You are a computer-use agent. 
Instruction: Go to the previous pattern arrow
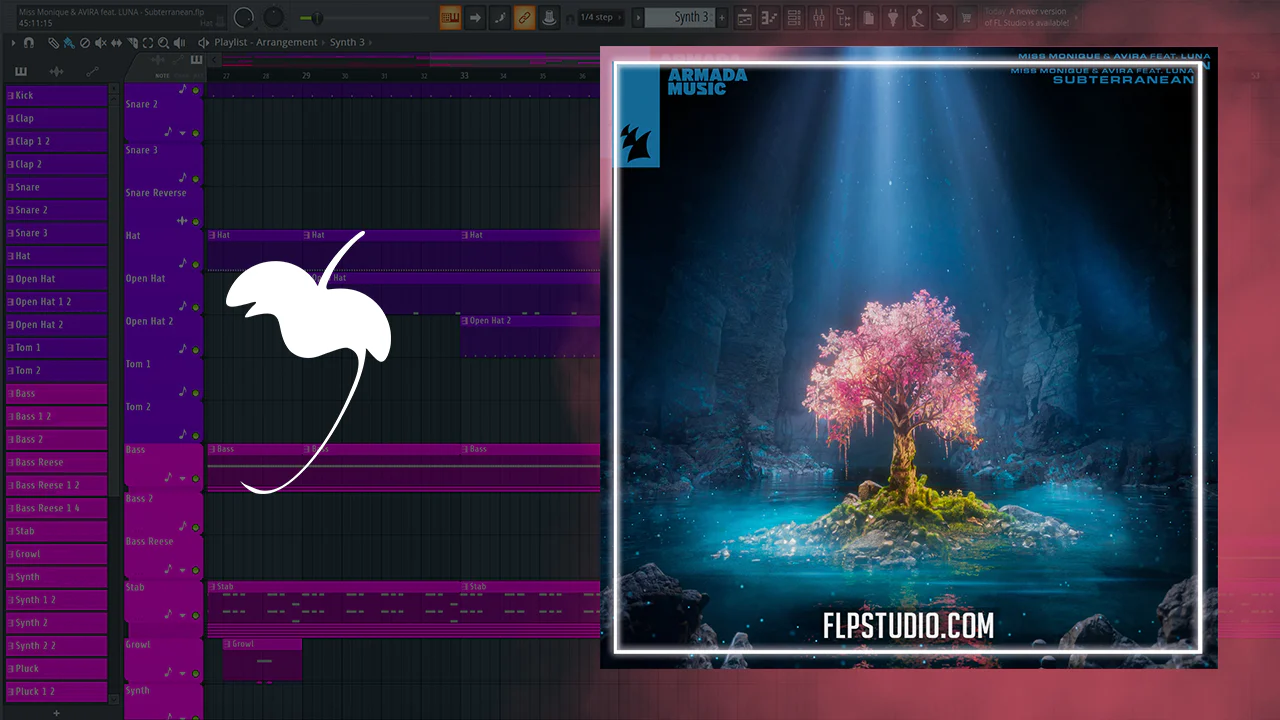point(637,17)
